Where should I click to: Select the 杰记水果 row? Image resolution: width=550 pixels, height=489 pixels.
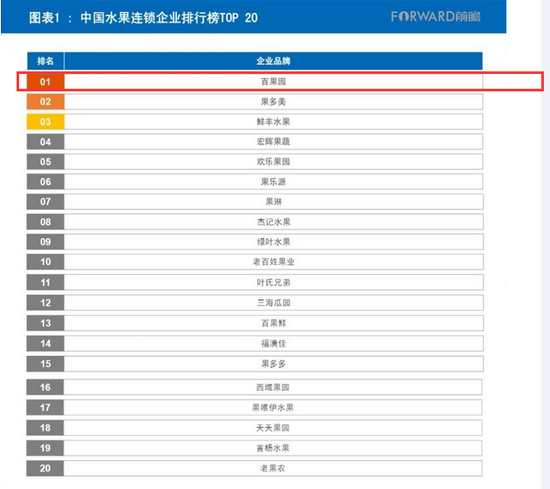pos(255,222)
